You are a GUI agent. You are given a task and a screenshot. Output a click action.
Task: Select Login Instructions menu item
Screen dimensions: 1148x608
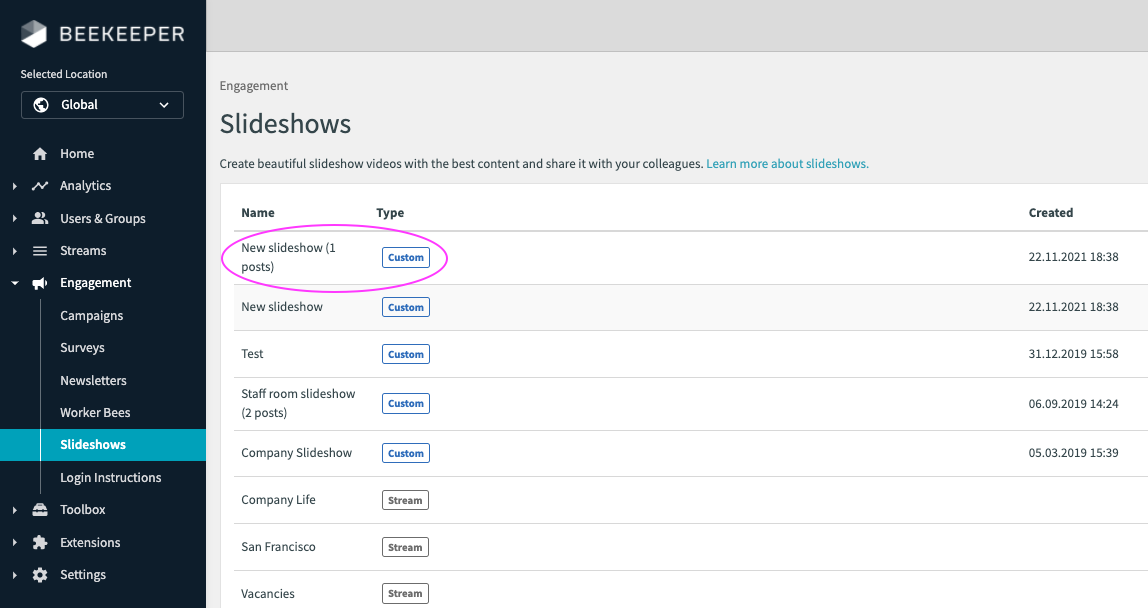click(110, 478)
